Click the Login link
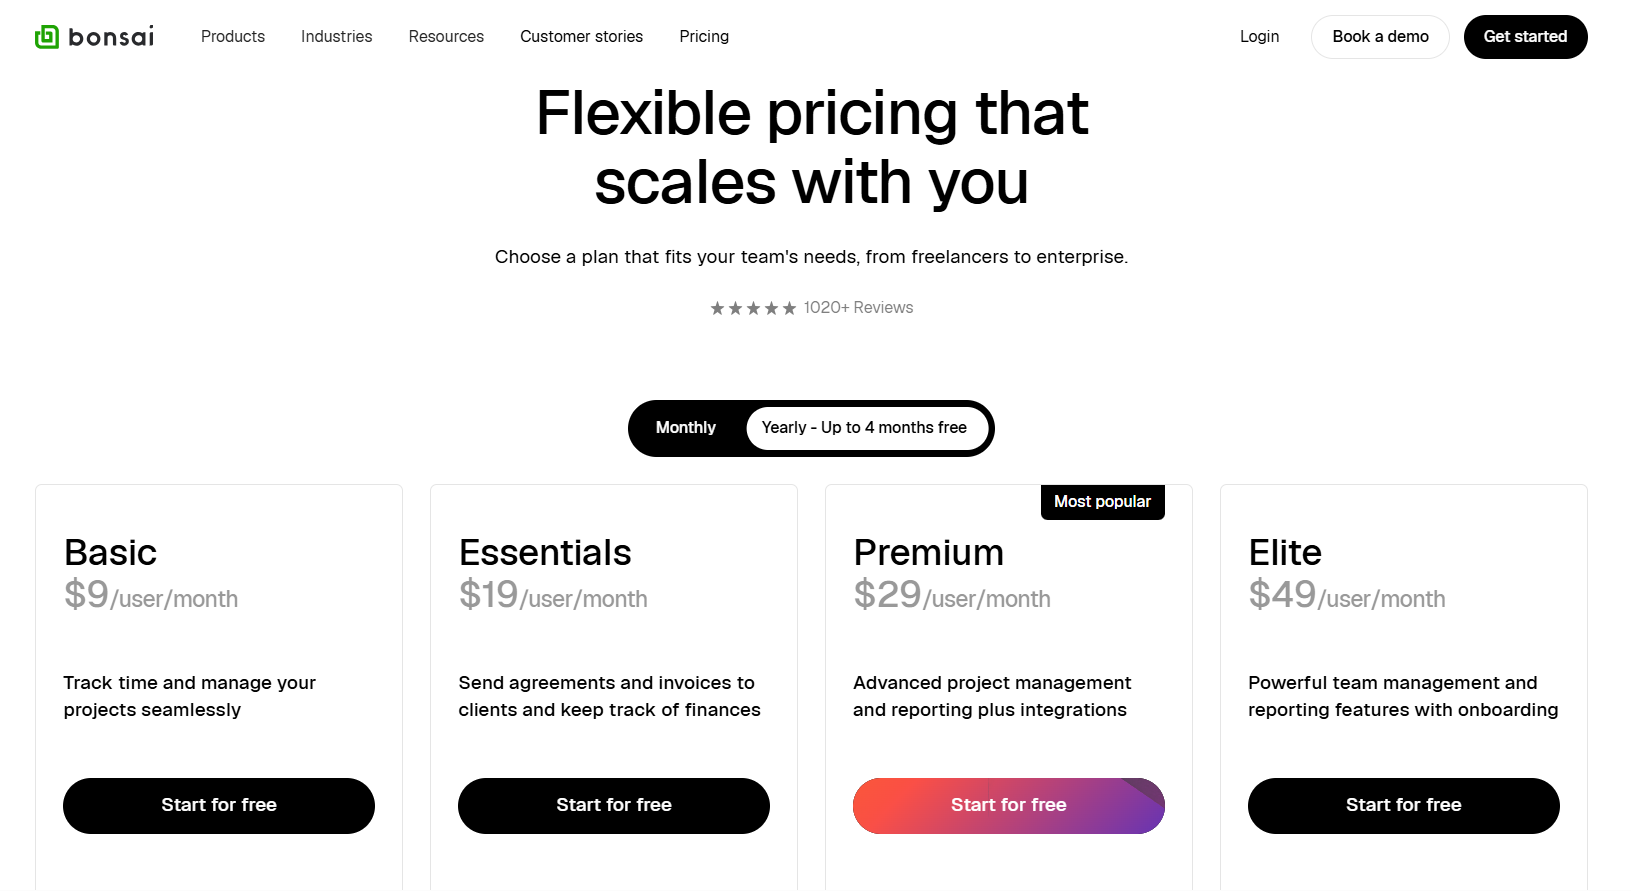 click(1259, 37)
